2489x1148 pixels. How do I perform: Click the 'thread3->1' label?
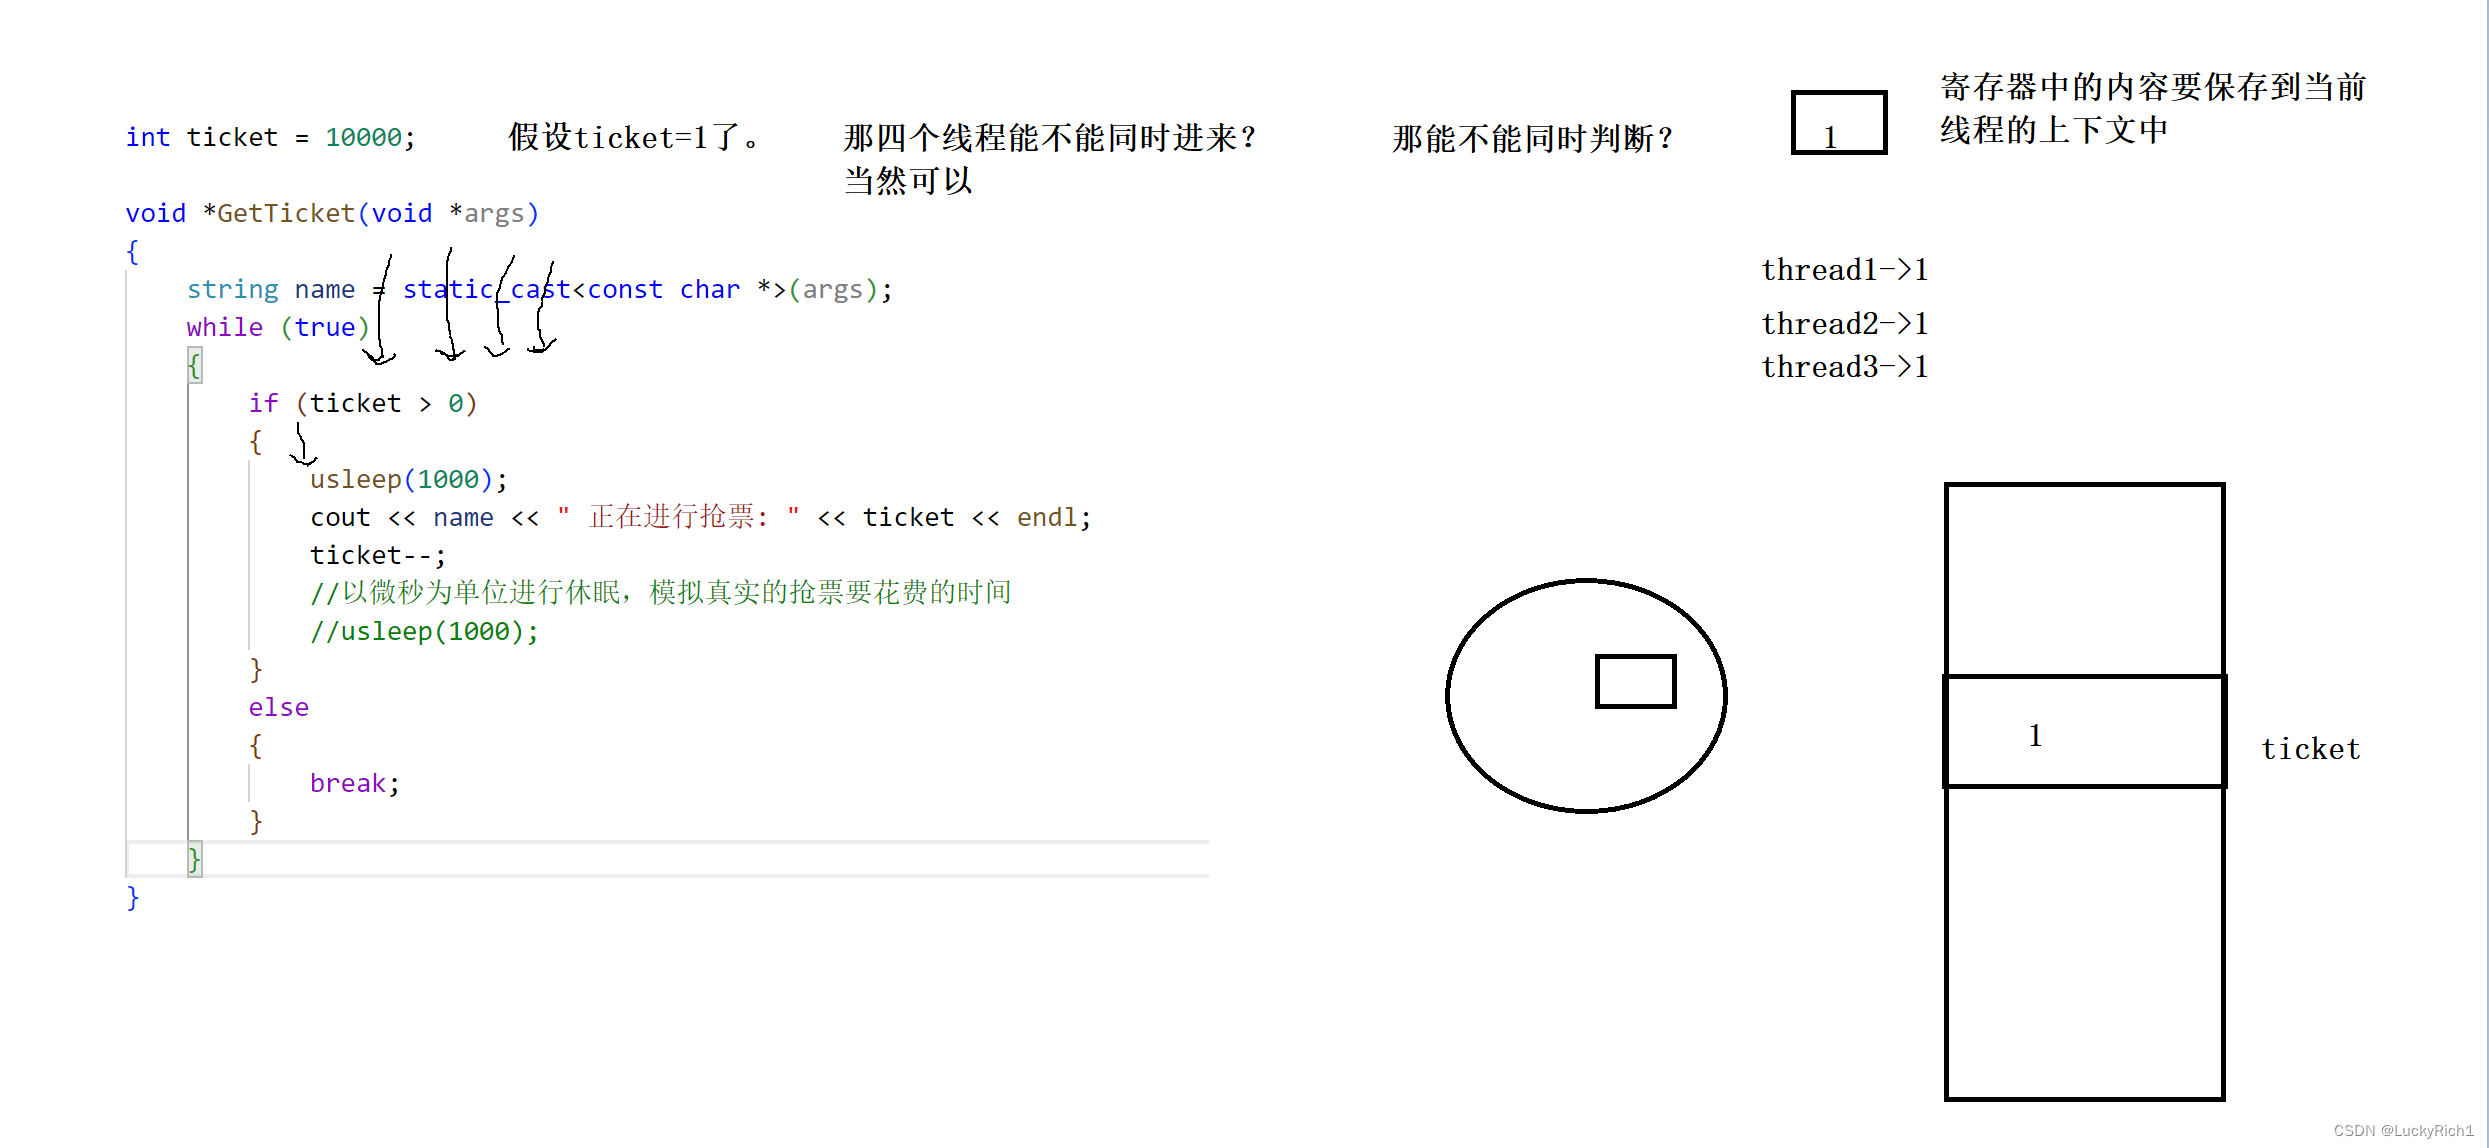(x=1845, y=367)
